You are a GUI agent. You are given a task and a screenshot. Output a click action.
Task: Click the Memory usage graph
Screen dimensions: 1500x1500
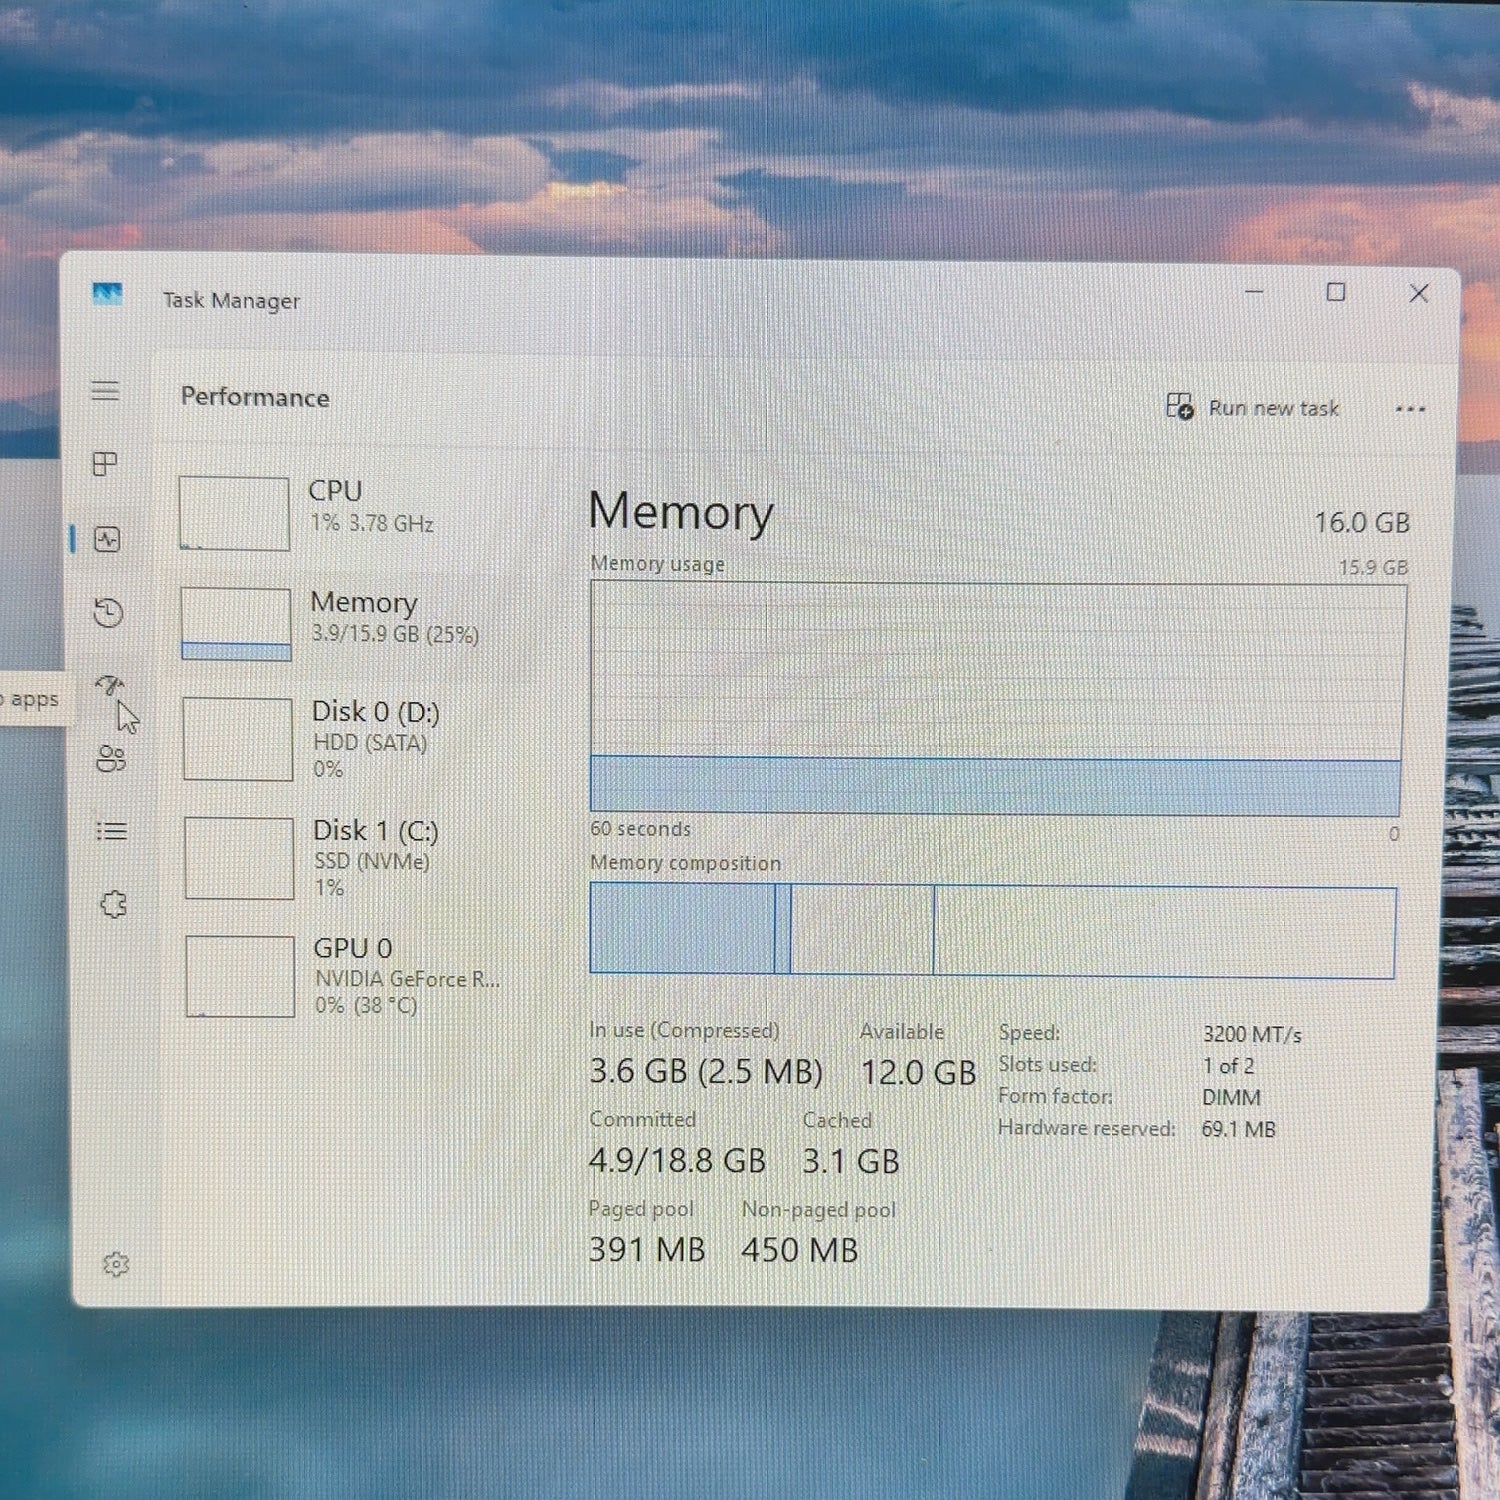(x=997, y=698)
